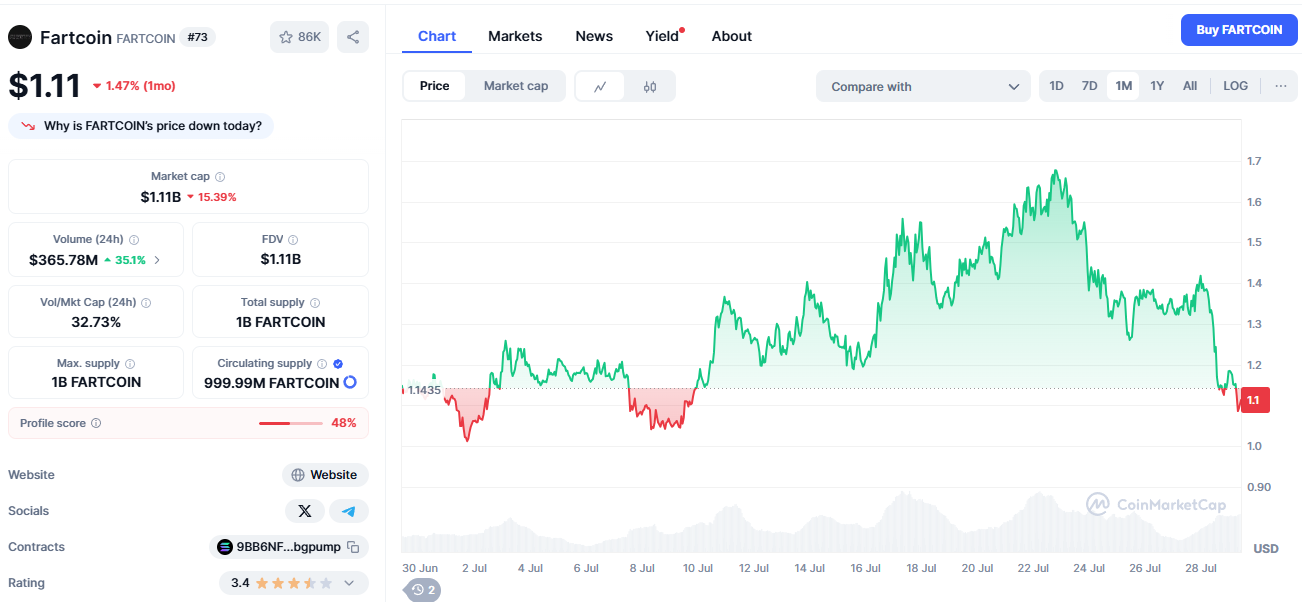The width and height of the screenshot is (1302, 602).
Task: Set chart range to 1M
Action: 1124,86
